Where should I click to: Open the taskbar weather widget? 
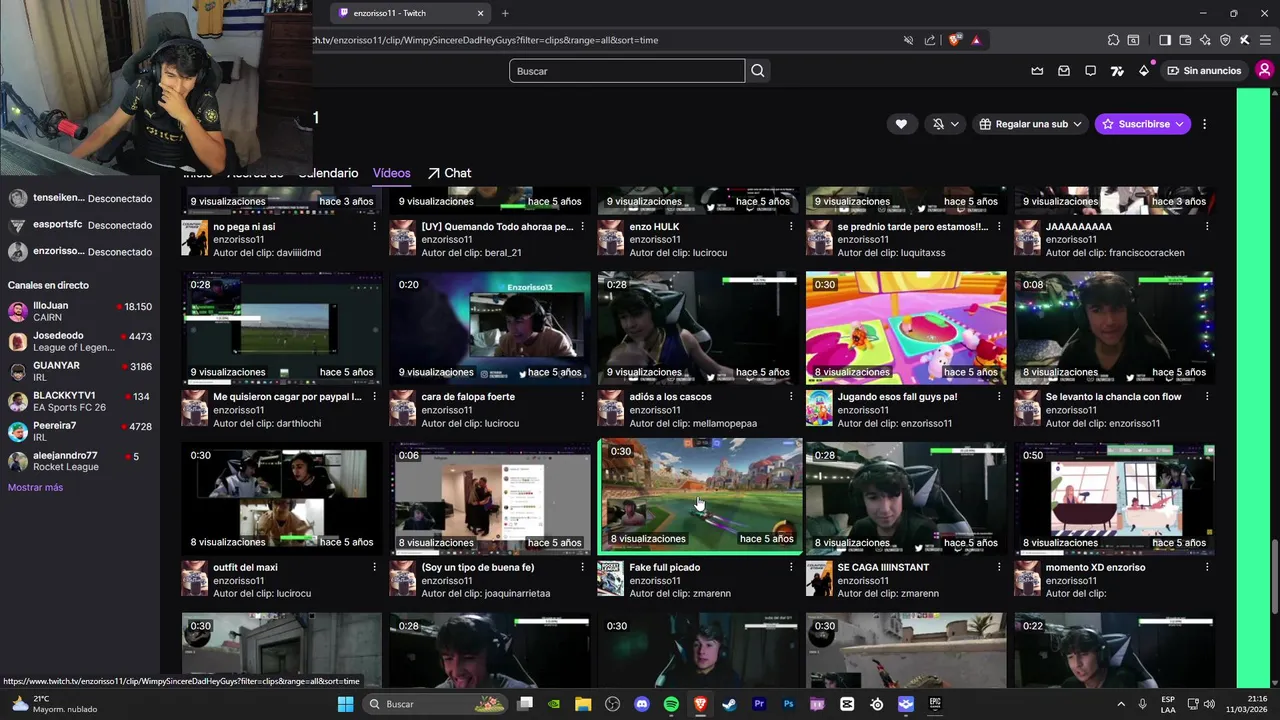(52, 704)
